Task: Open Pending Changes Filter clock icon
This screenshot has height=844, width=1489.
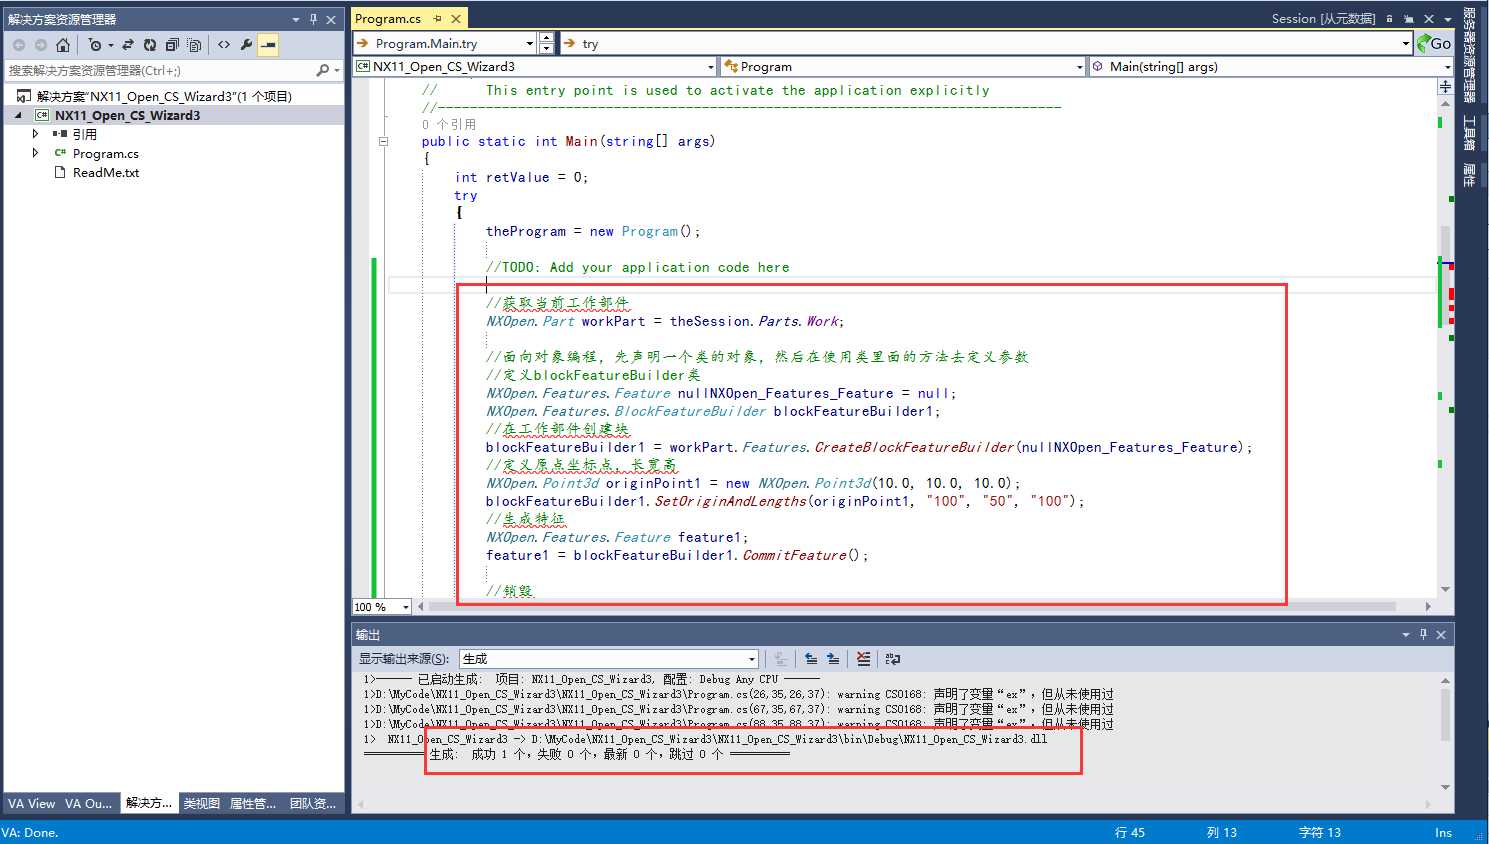Action: (x=95, y=45)
